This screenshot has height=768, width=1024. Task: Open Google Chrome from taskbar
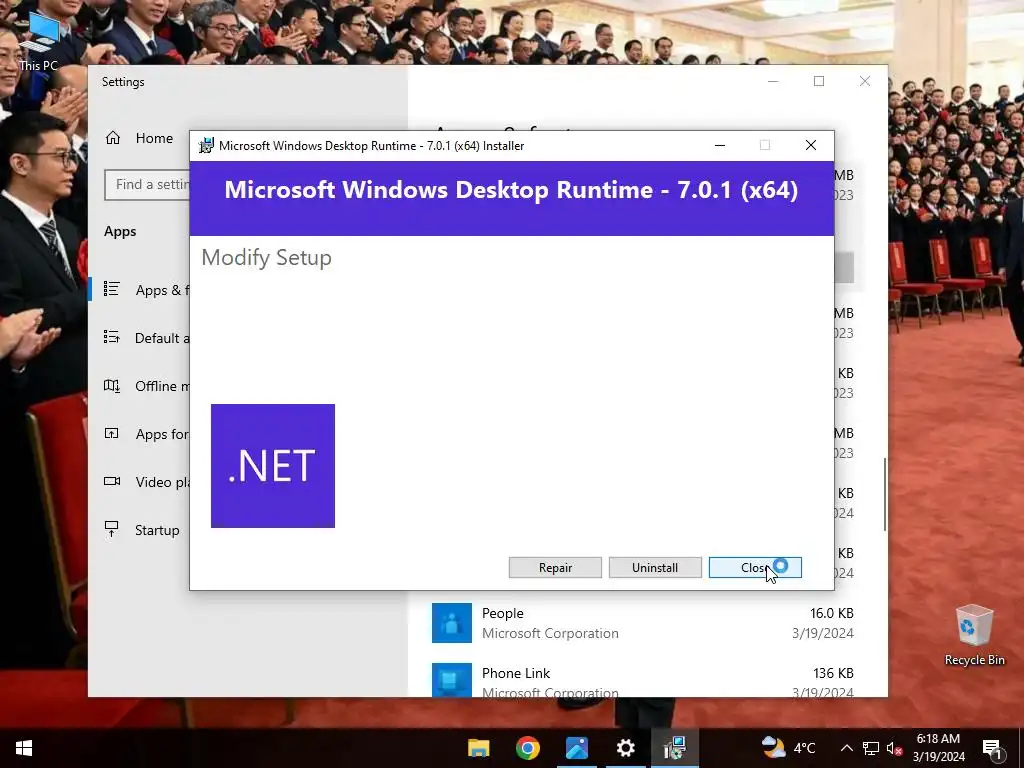528,748
